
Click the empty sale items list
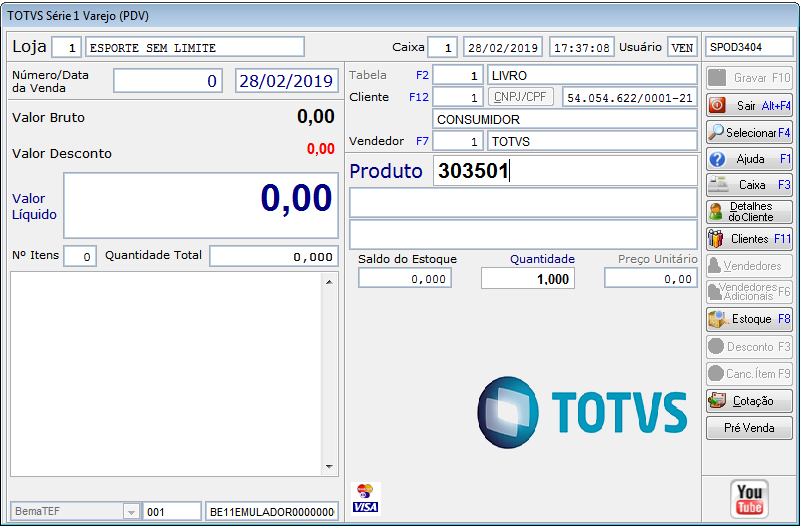167,374
